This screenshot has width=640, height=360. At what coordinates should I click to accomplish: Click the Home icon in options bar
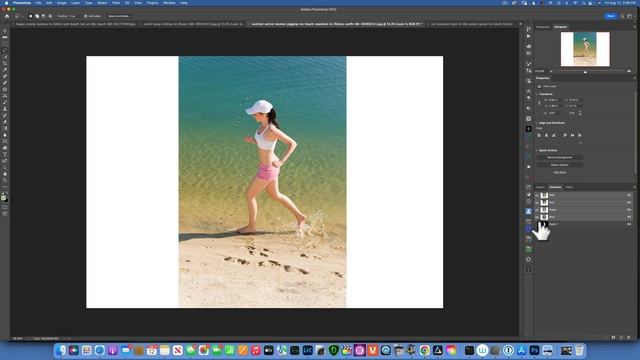click(7, 16)
